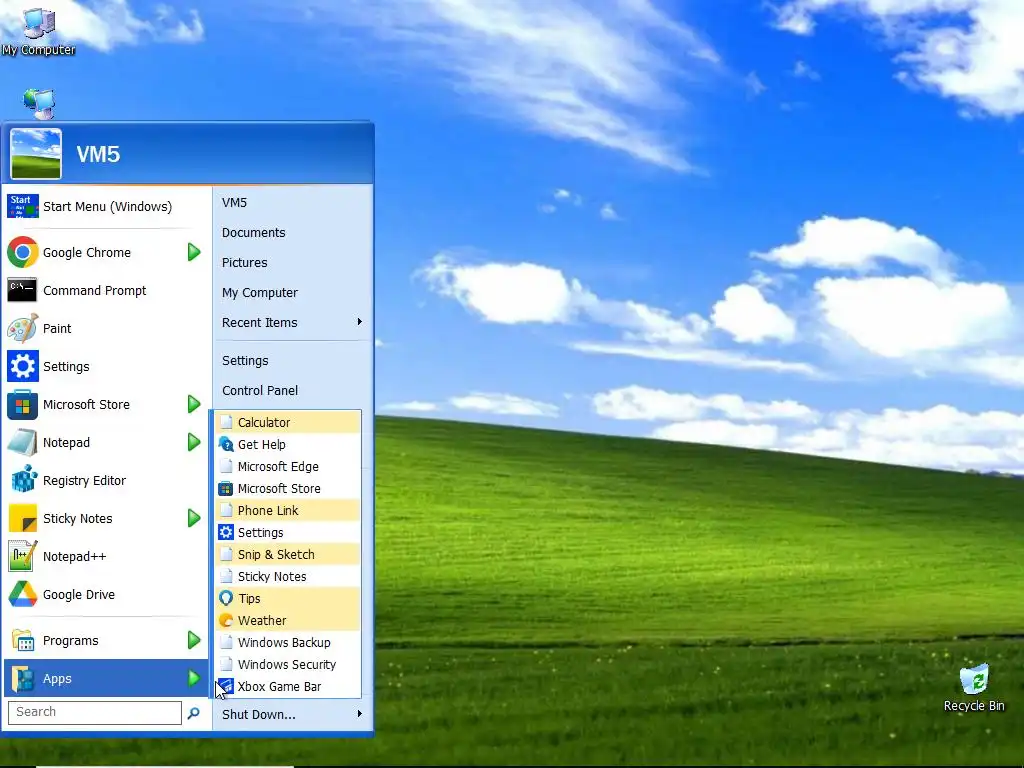Expand the Microsoft Store green arrow
Image resolution: width=1024 pixels, height=768 pixels.
pos(193,404)
